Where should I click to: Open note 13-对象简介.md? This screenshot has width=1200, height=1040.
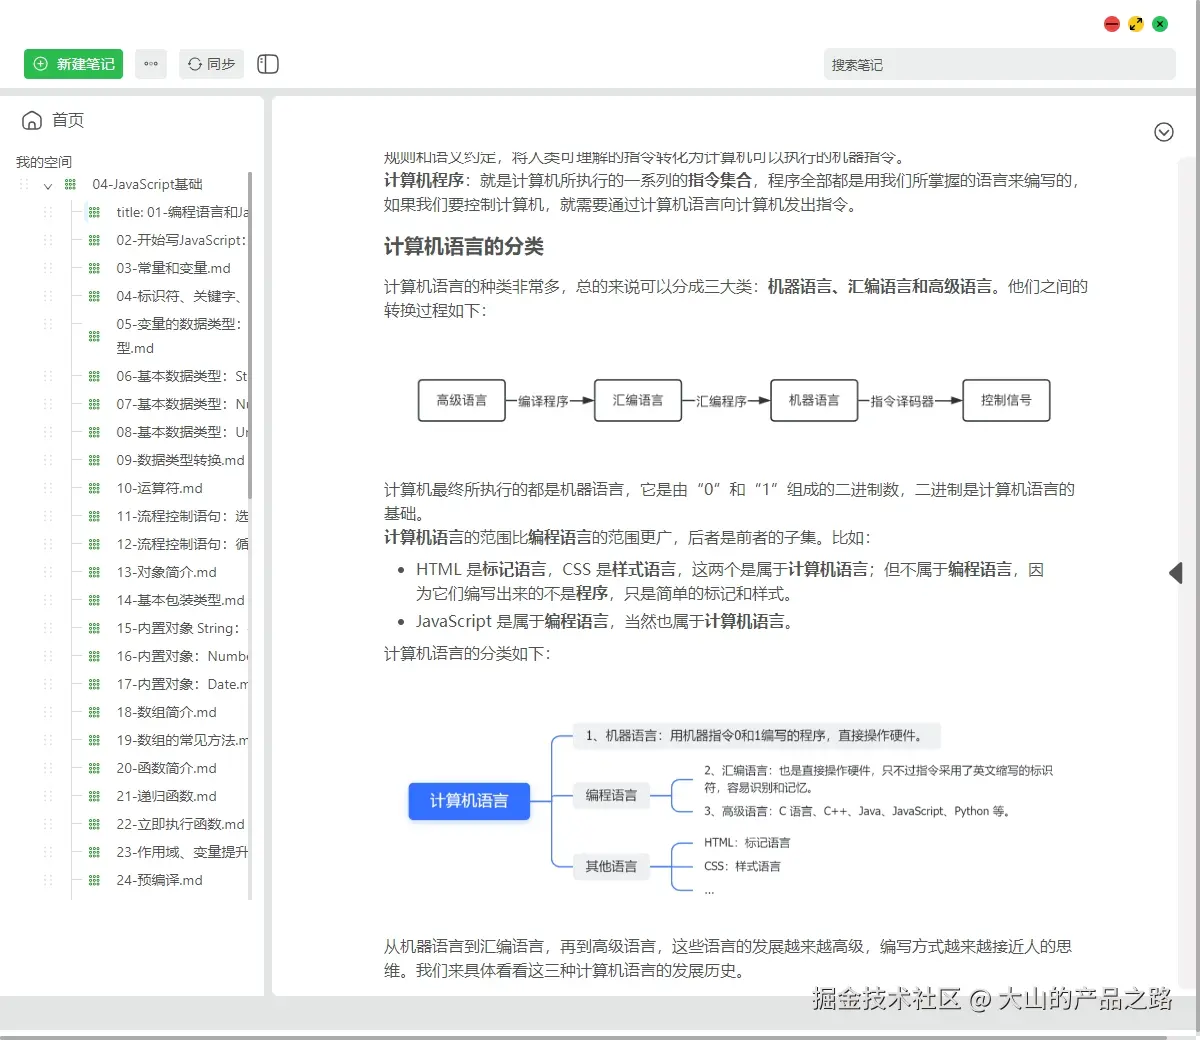(166, 572)
